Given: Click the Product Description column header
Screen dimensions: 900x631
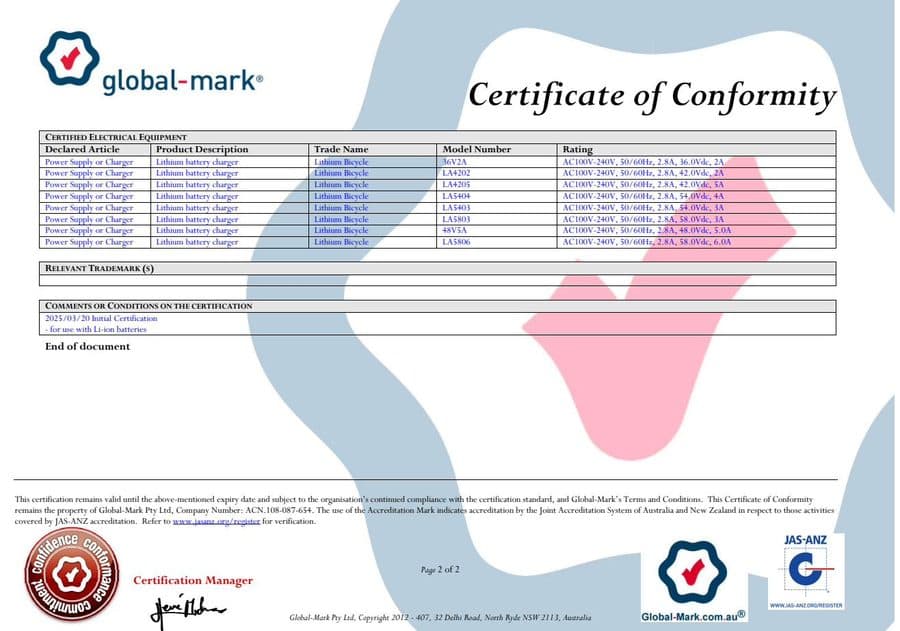Looking at the screenshot, I should click(202, 149).
